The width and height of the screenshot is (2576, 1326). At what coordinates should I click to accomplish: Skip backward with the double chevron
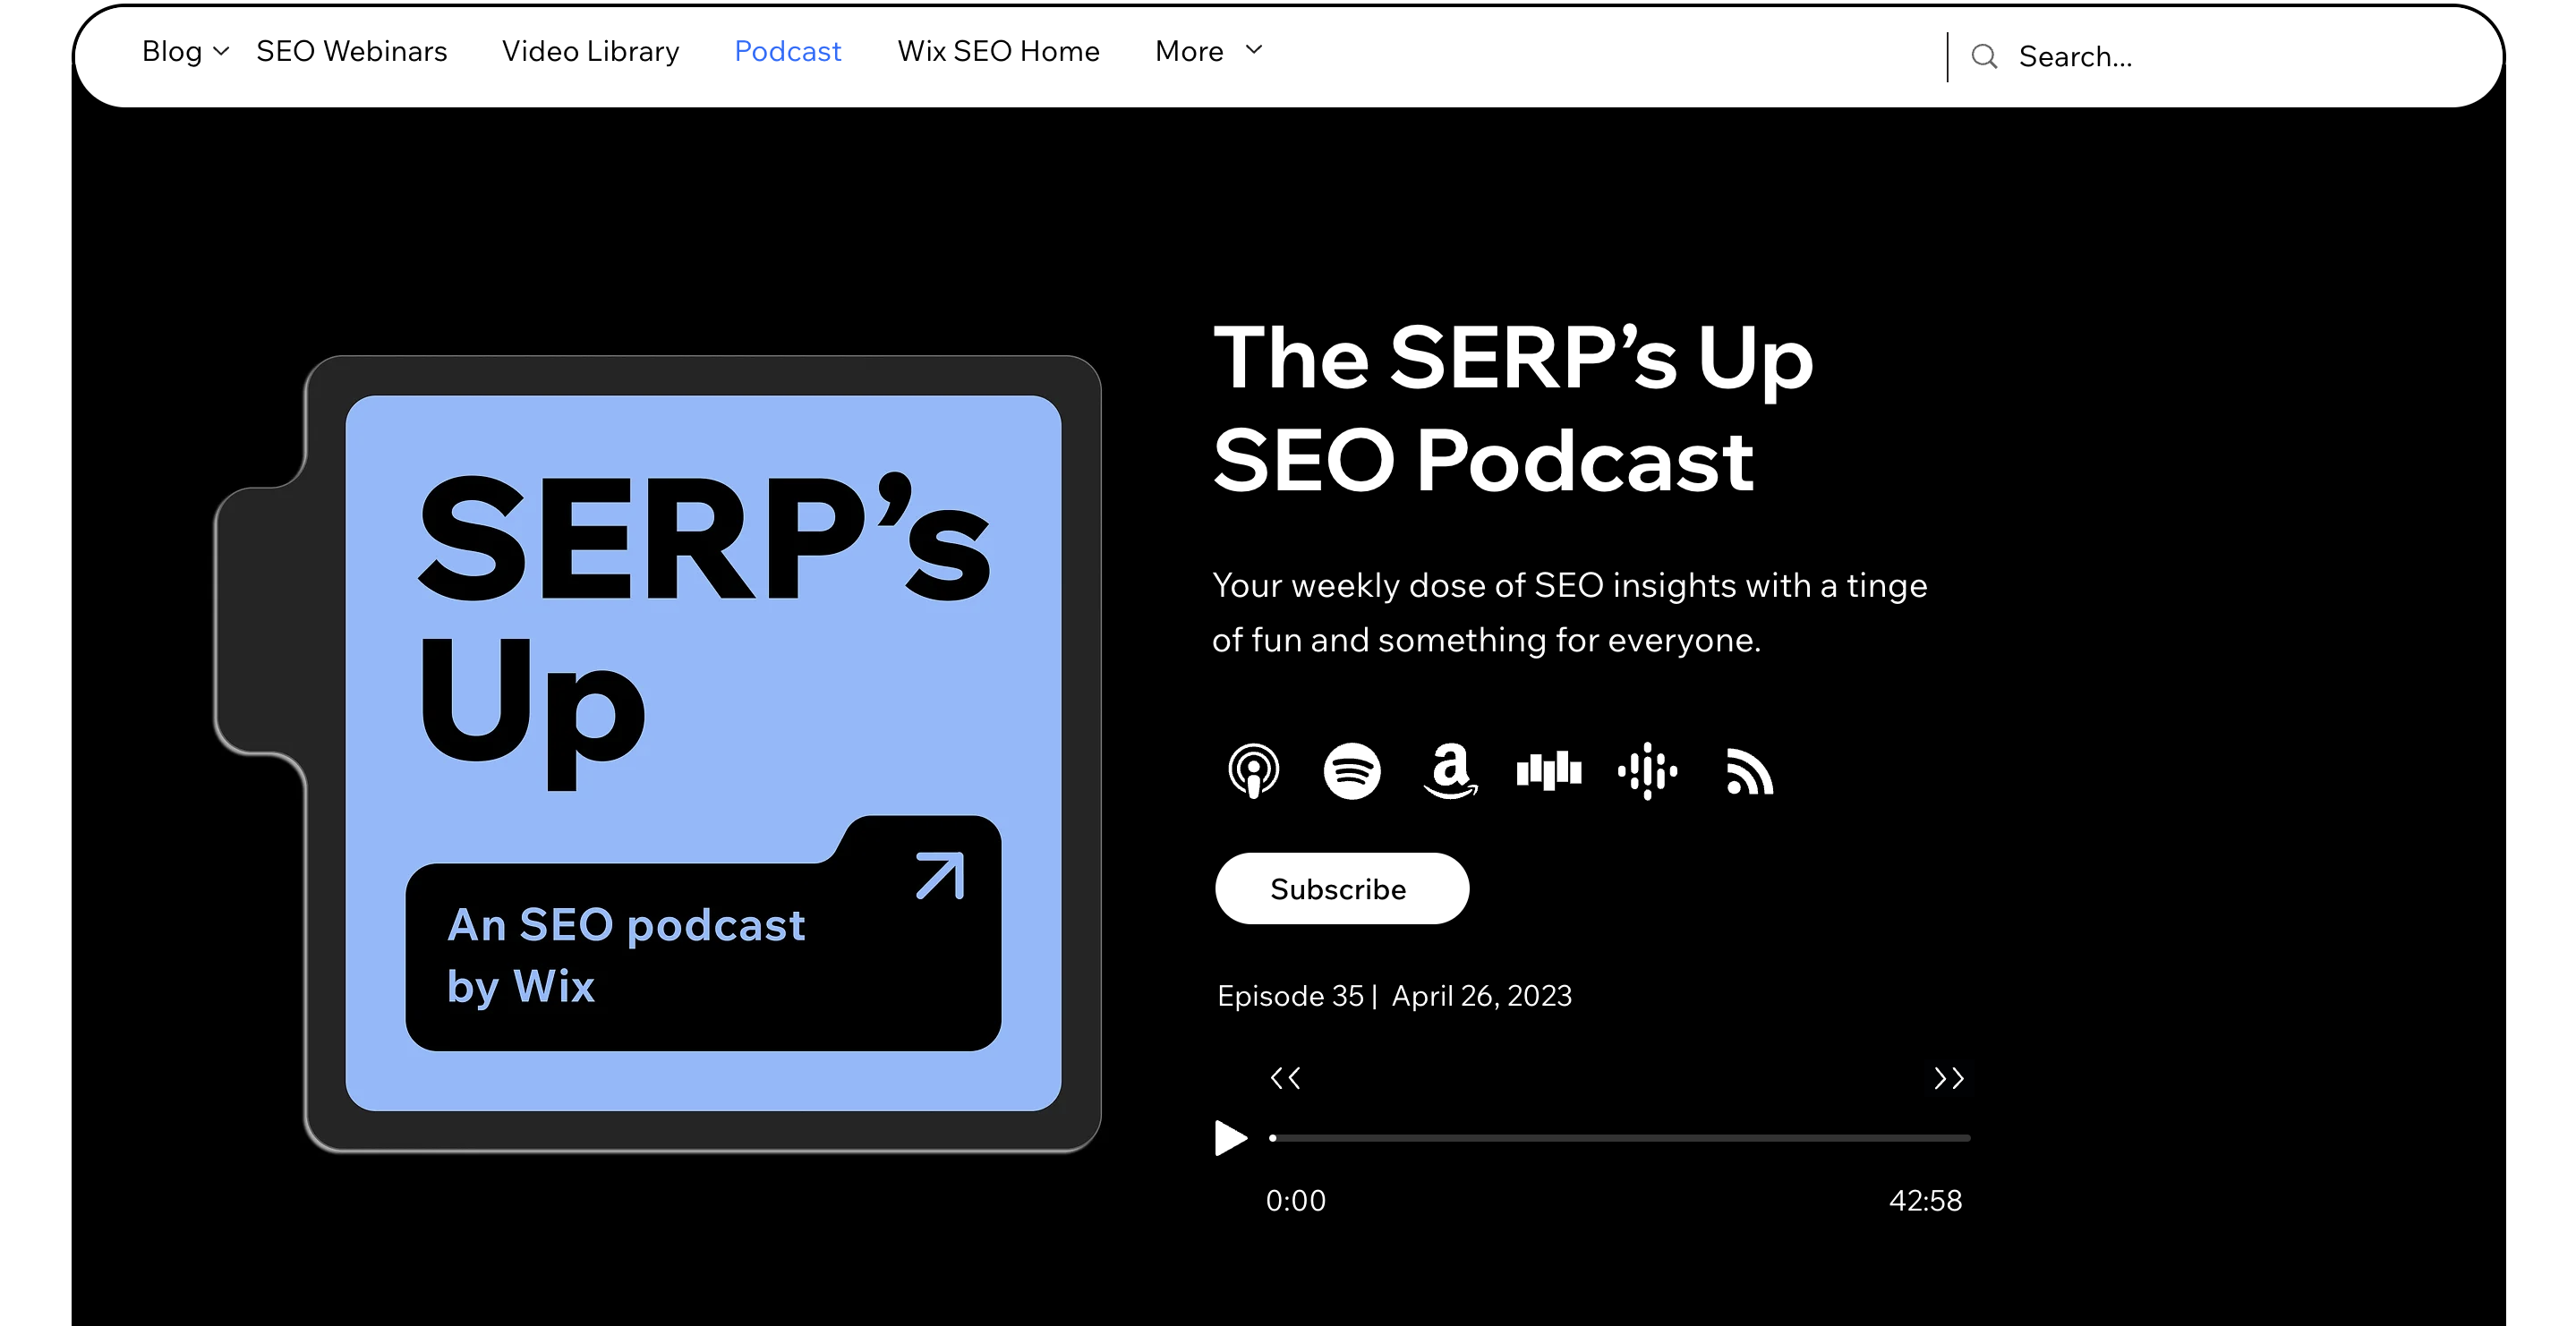click(1285, 1078)
